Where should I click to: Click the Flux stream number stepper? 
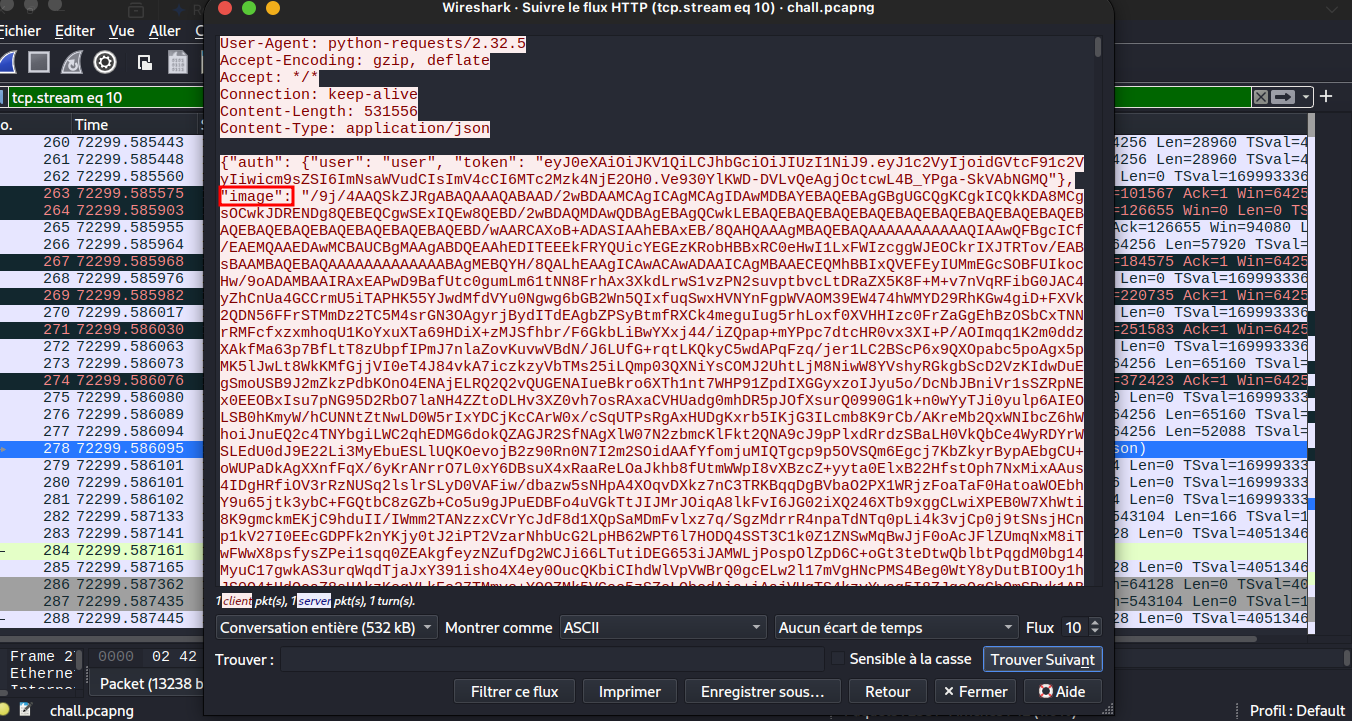point(1094,628)
